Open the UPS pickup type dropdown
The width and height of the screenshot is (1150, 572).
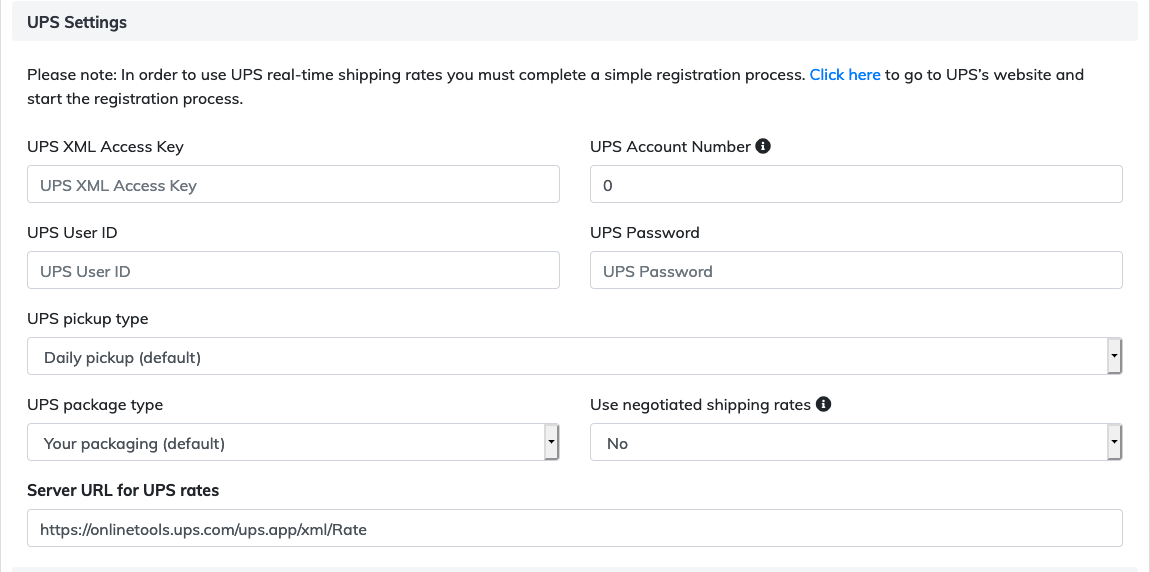pos(574,357)
